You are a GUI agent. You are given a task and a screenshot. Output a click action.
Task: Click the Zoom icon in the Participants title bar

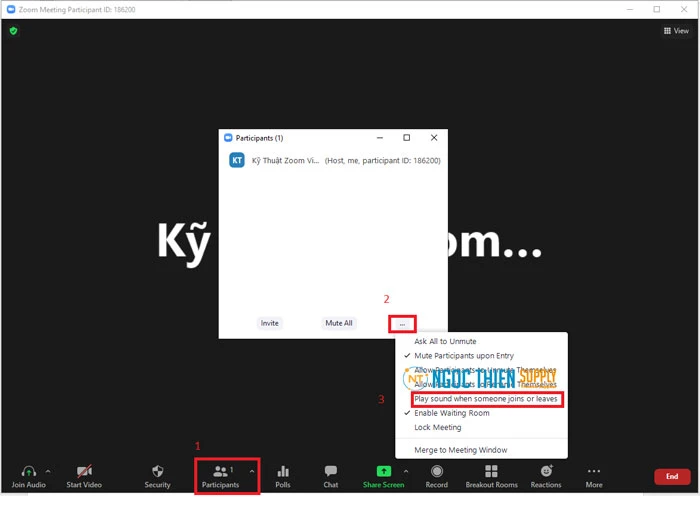(x=228, y=138)
